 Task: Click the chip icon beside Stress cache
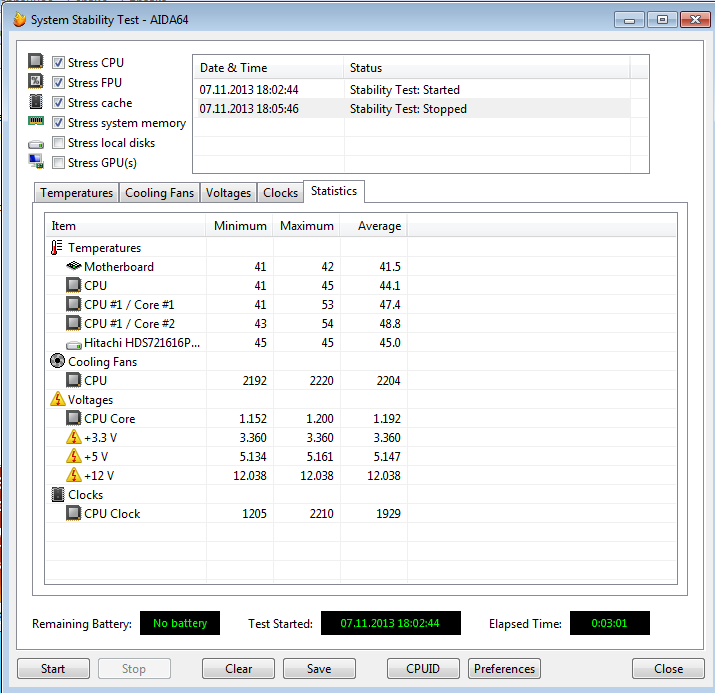click(x=36, y=101)
